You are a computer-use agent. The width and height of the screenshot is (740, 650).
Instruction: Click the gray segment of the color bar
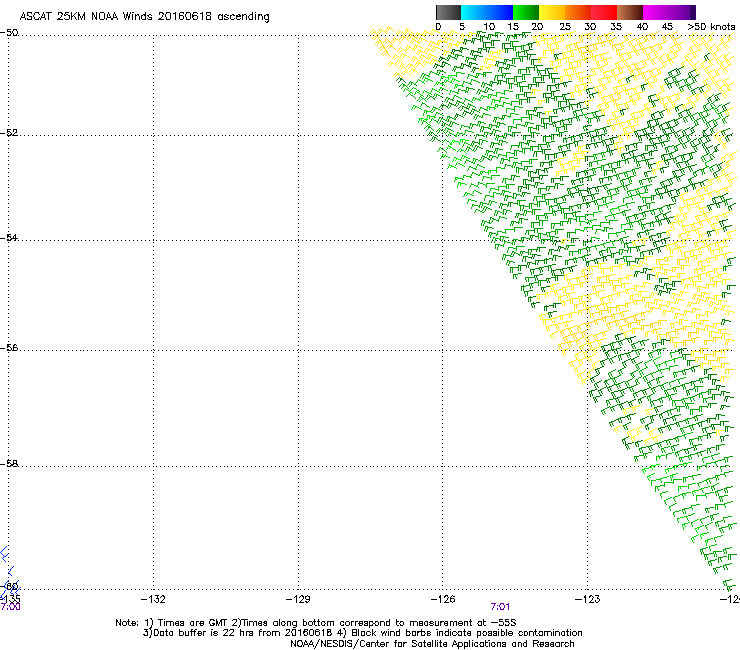[448, 12]
